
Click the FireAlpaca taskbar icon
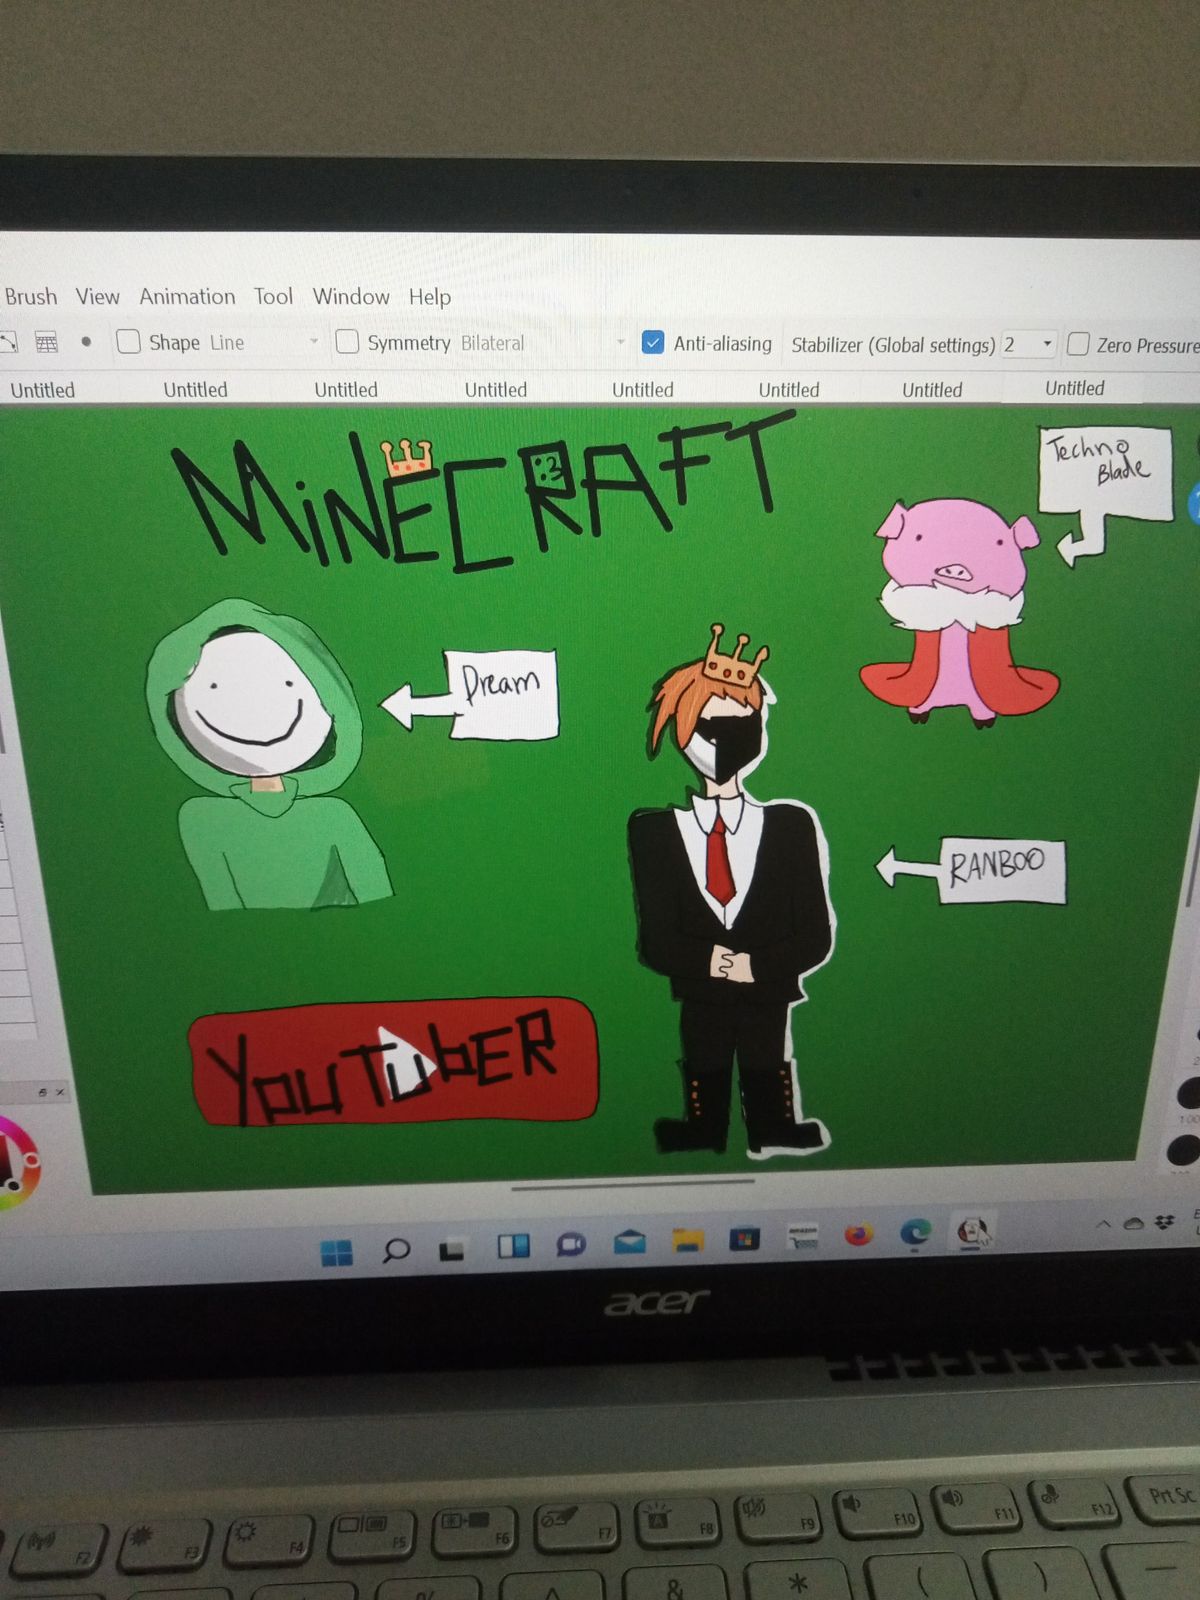pyautogui.click(x=972, y=1231)
